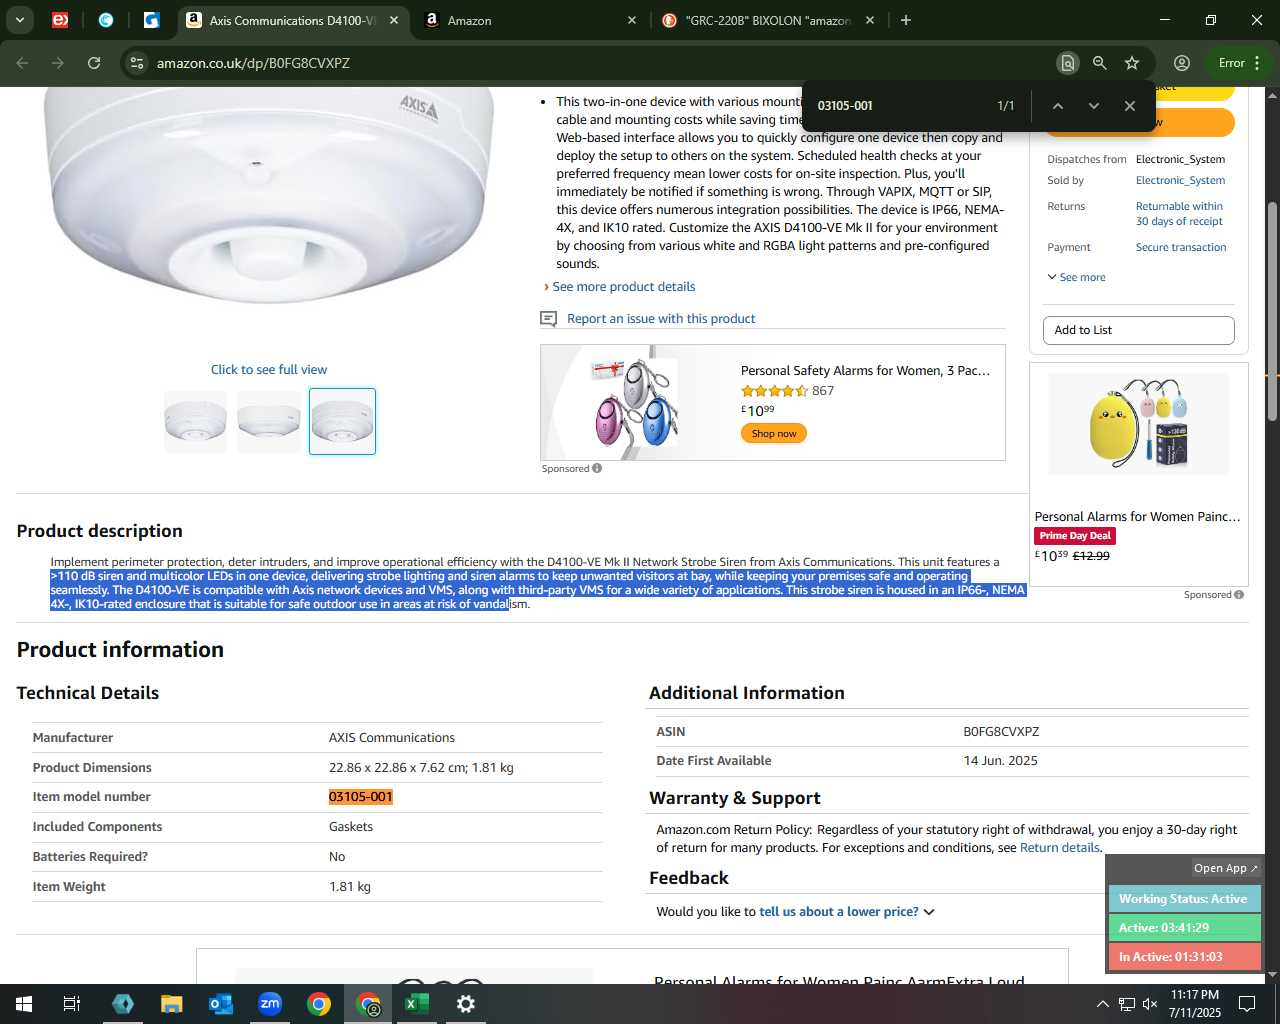
Task: Select first product thumbnail image
Action: (x=195, y=421)
